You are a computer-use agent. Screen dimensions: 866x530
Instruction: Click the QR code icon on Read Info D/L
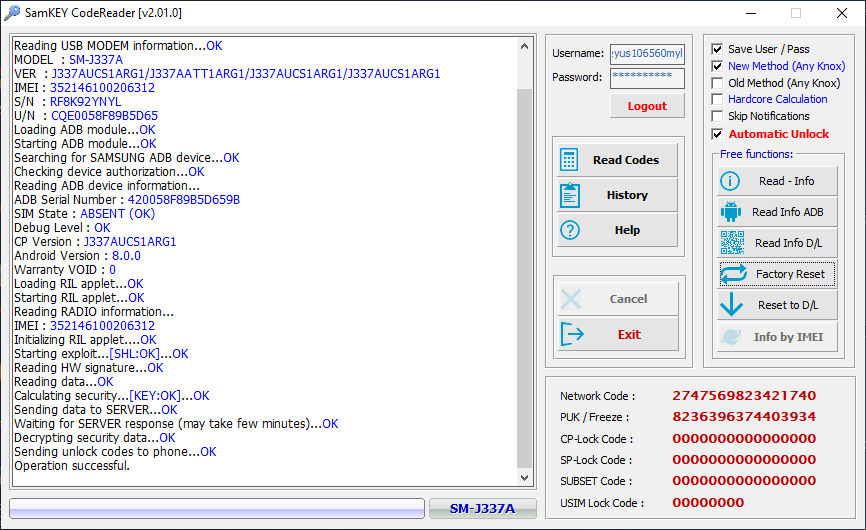tap(732, 243)
